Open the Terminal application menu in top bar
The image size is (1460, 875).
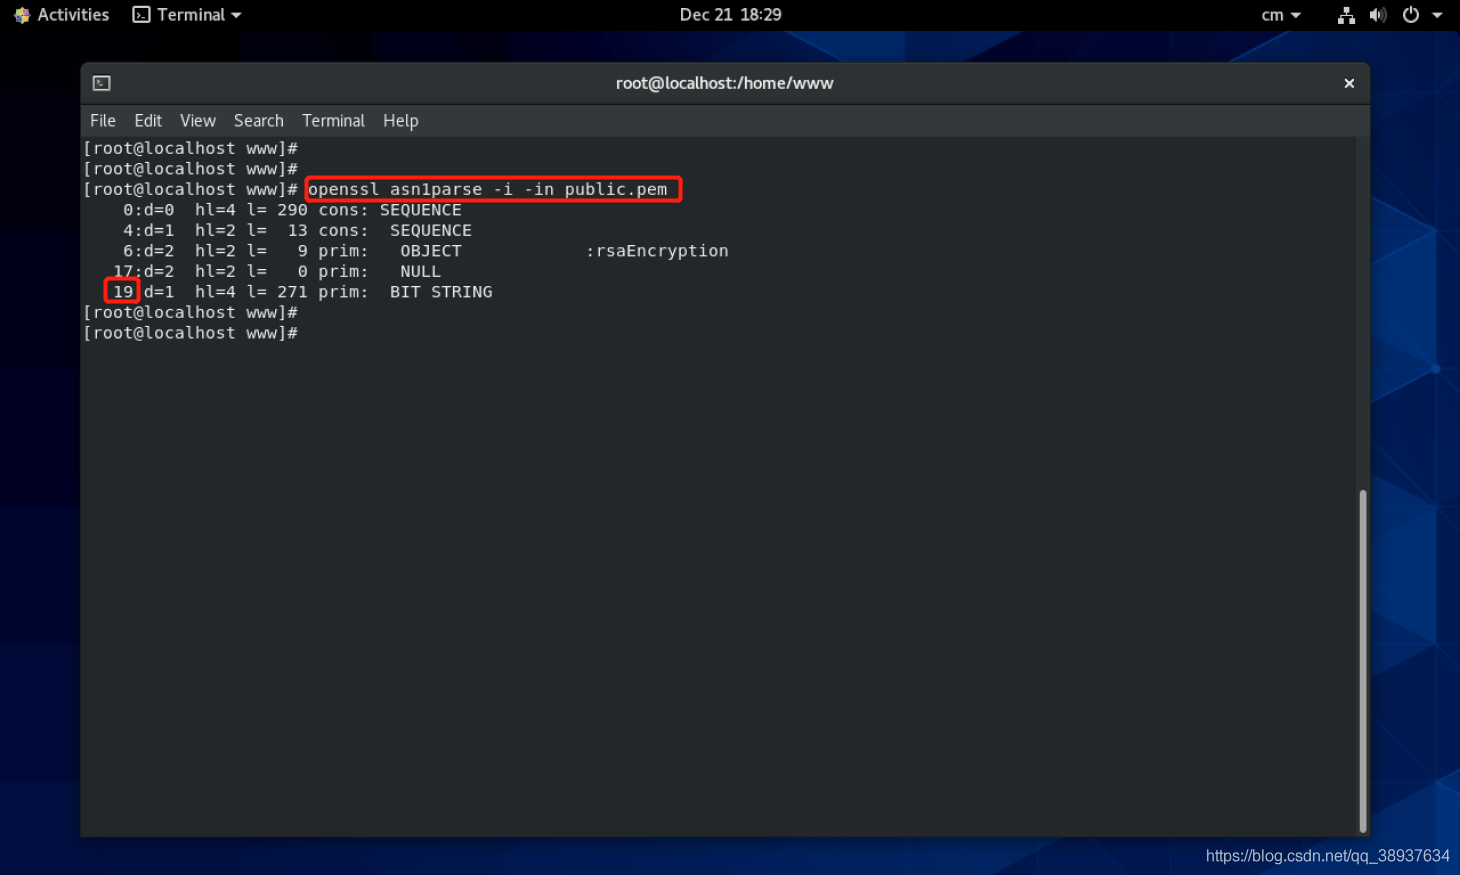187,15
